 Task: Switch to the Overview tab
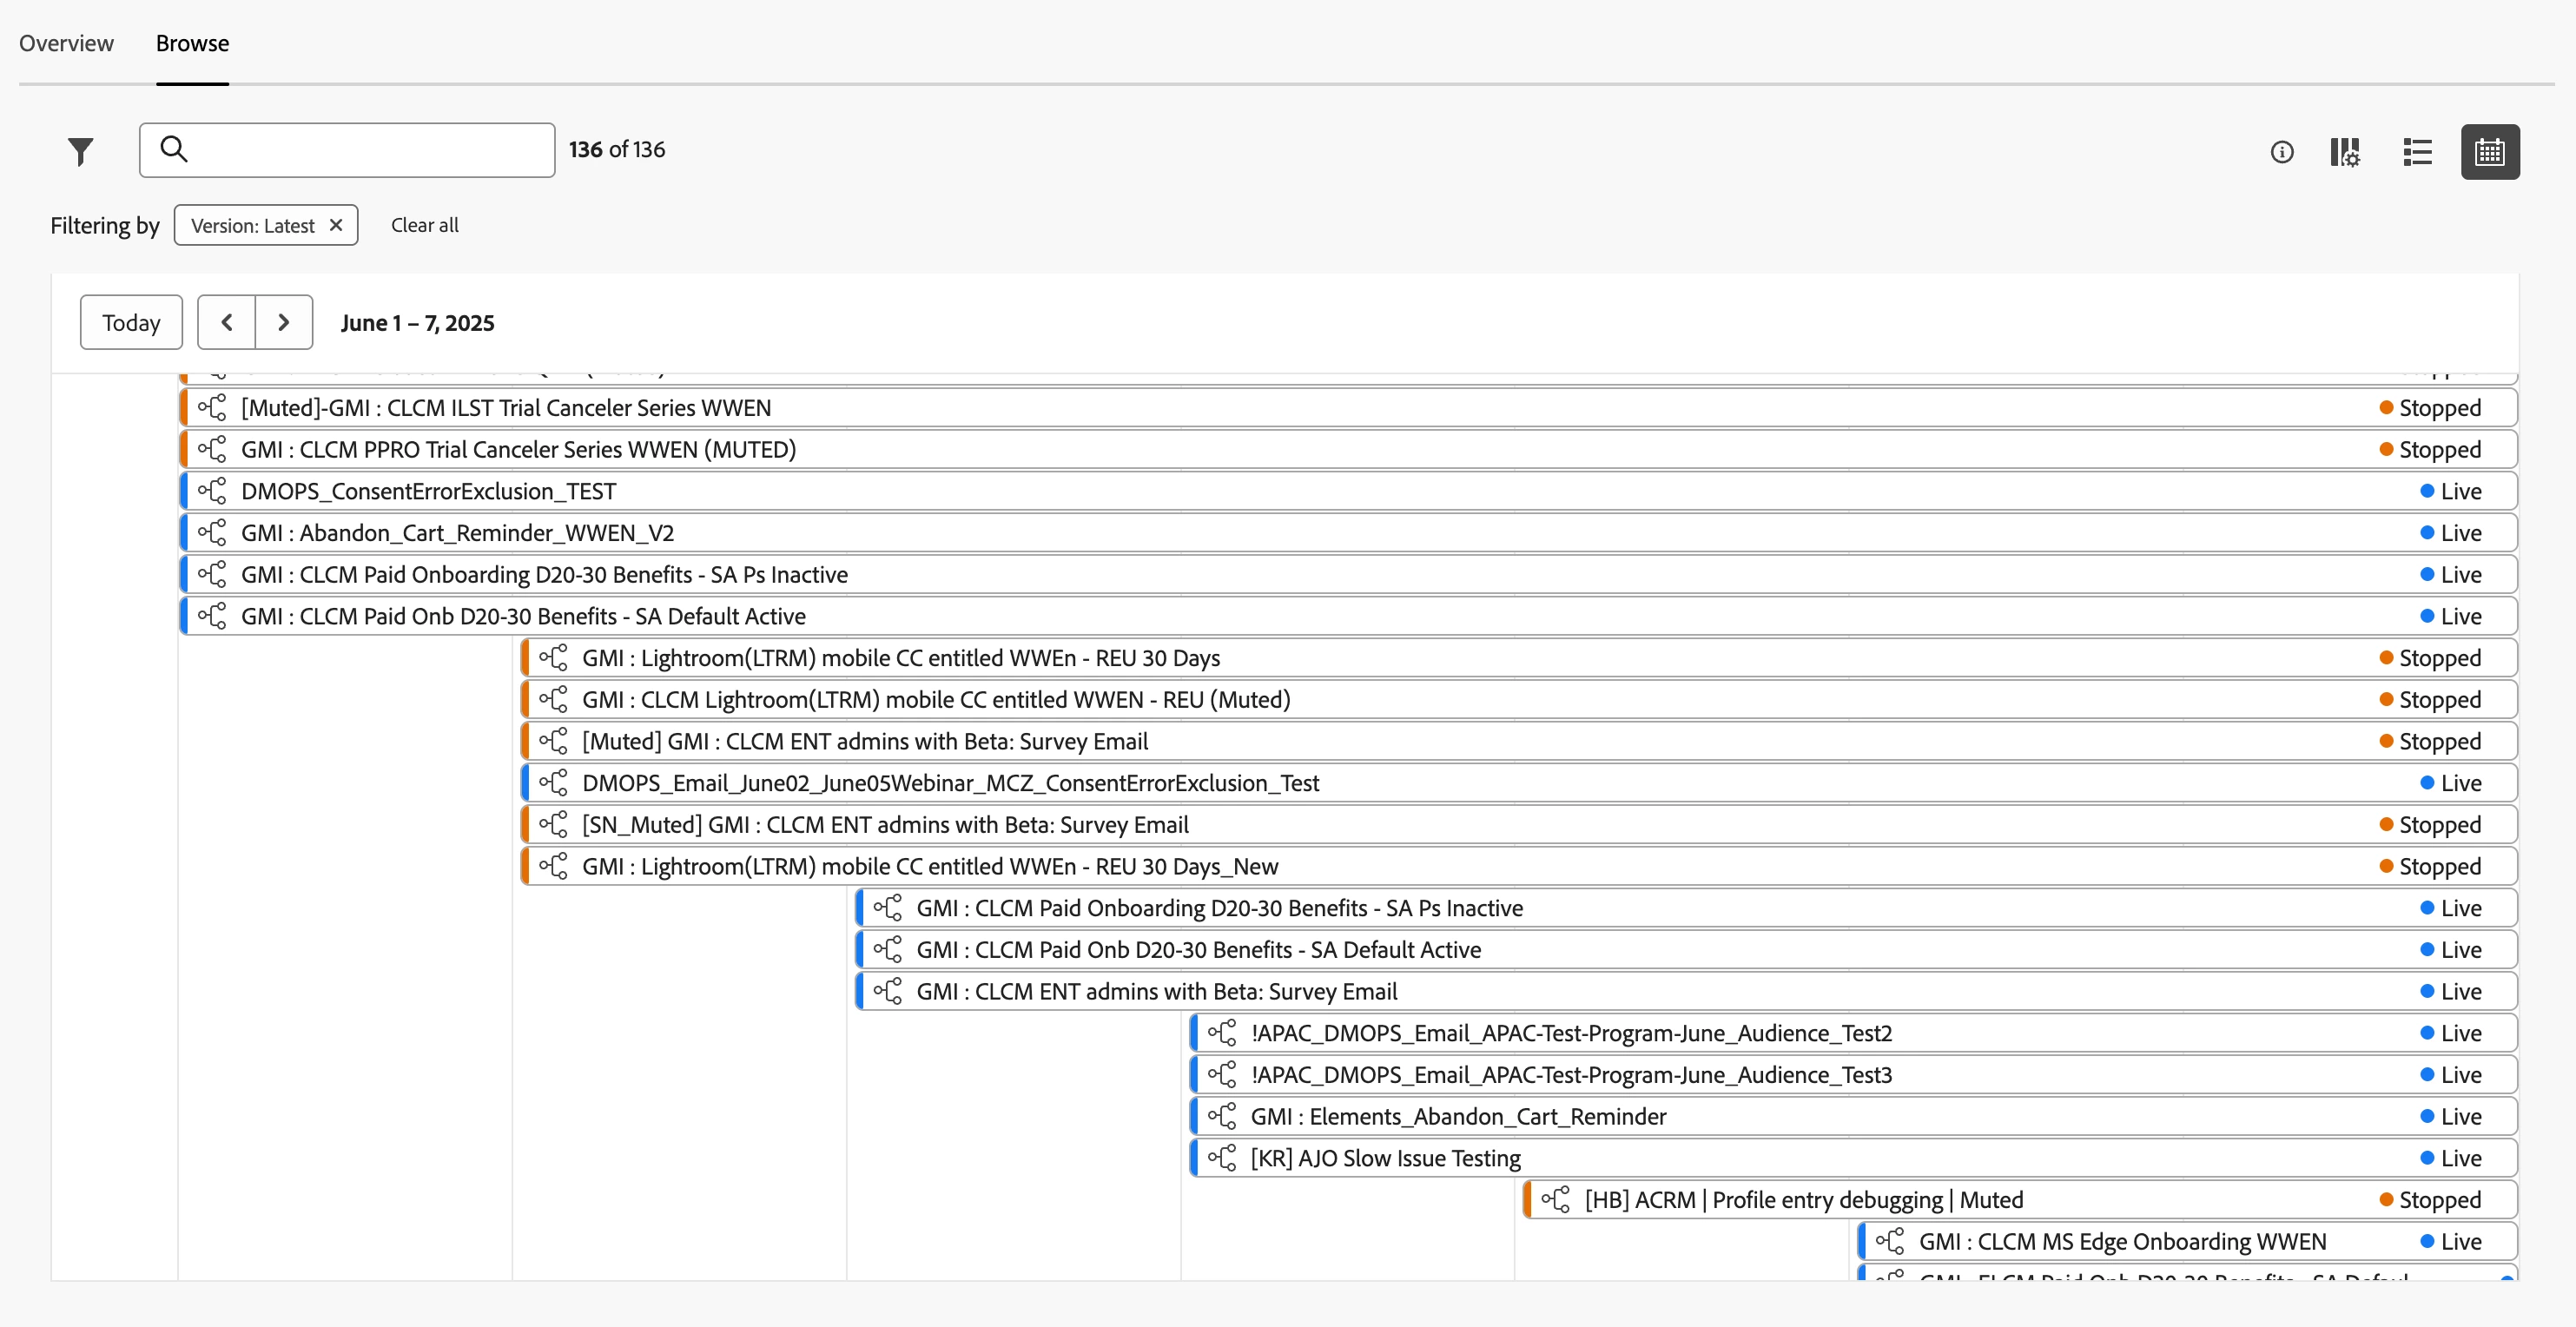[x=66, y=43]
